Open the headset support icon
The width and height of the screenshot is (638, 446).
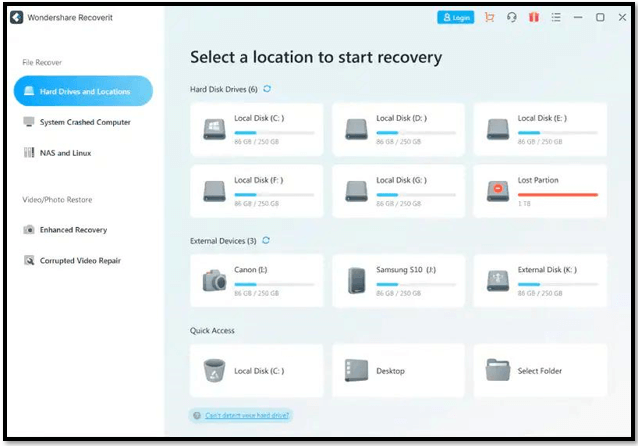point(511,17)
